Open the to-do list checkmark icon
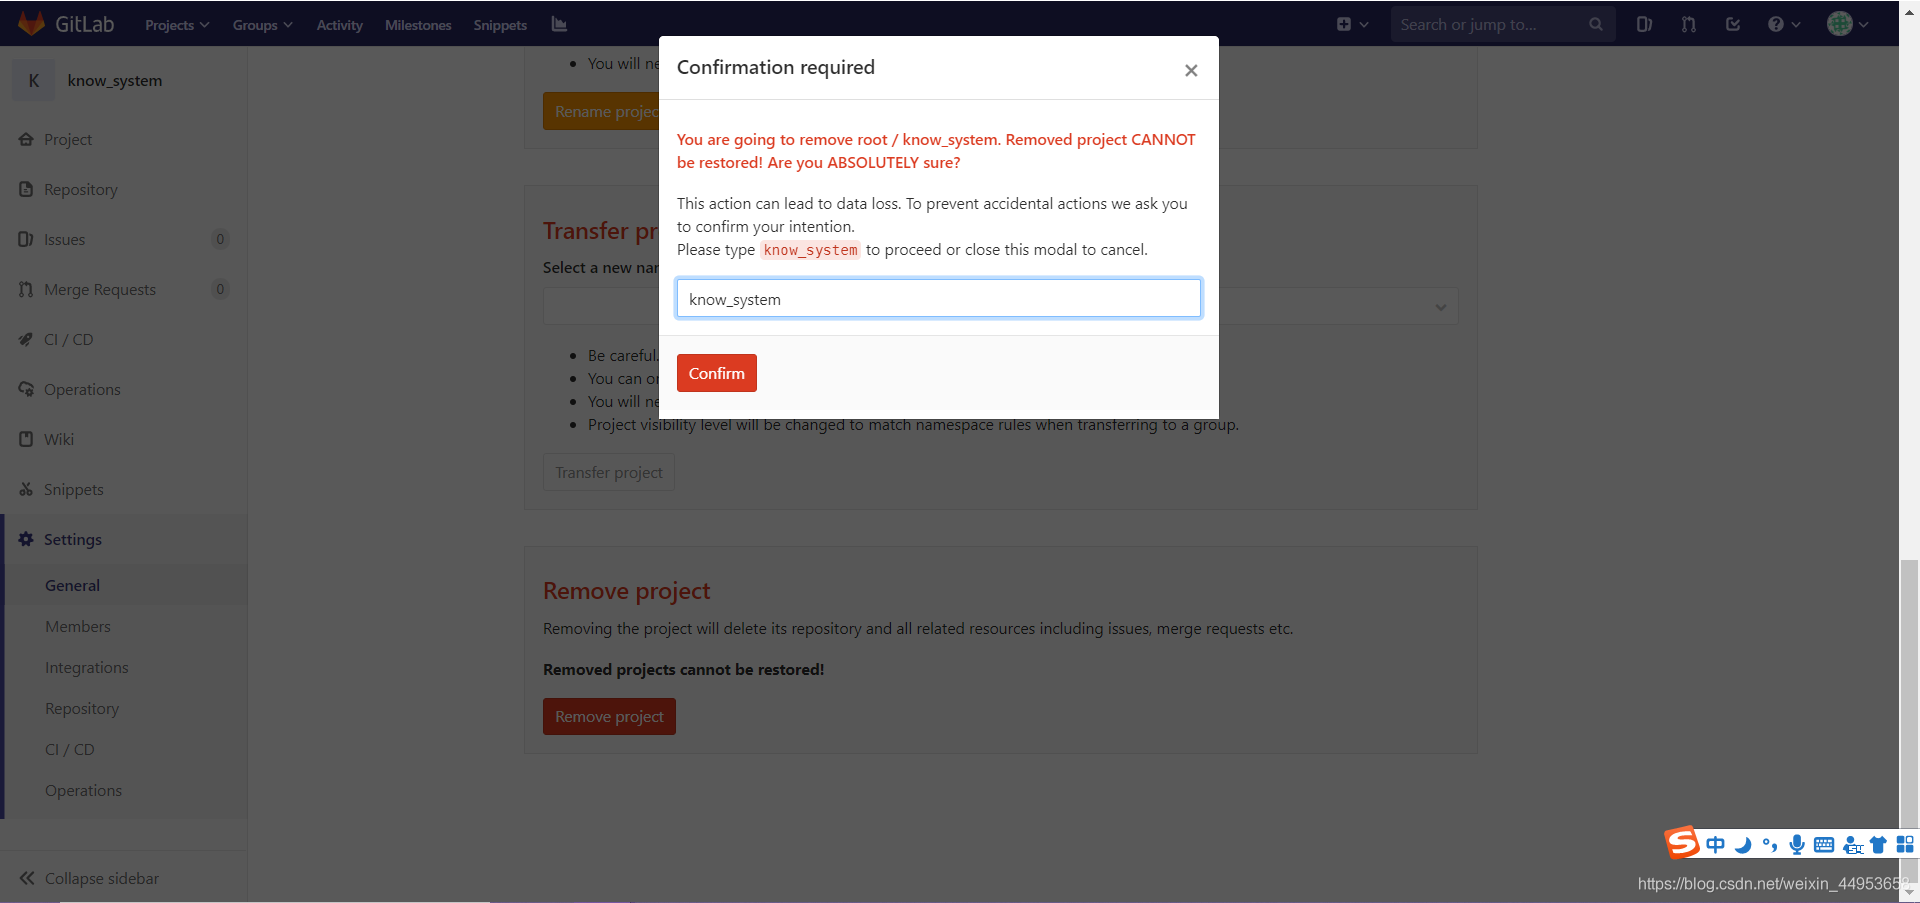1920x903 pixels. [1733, 24]
